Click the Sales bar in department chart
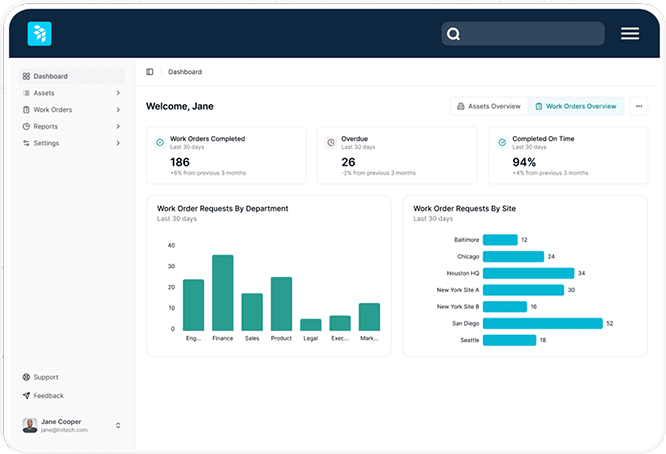666x454 pixels. (x=252, y=312)
